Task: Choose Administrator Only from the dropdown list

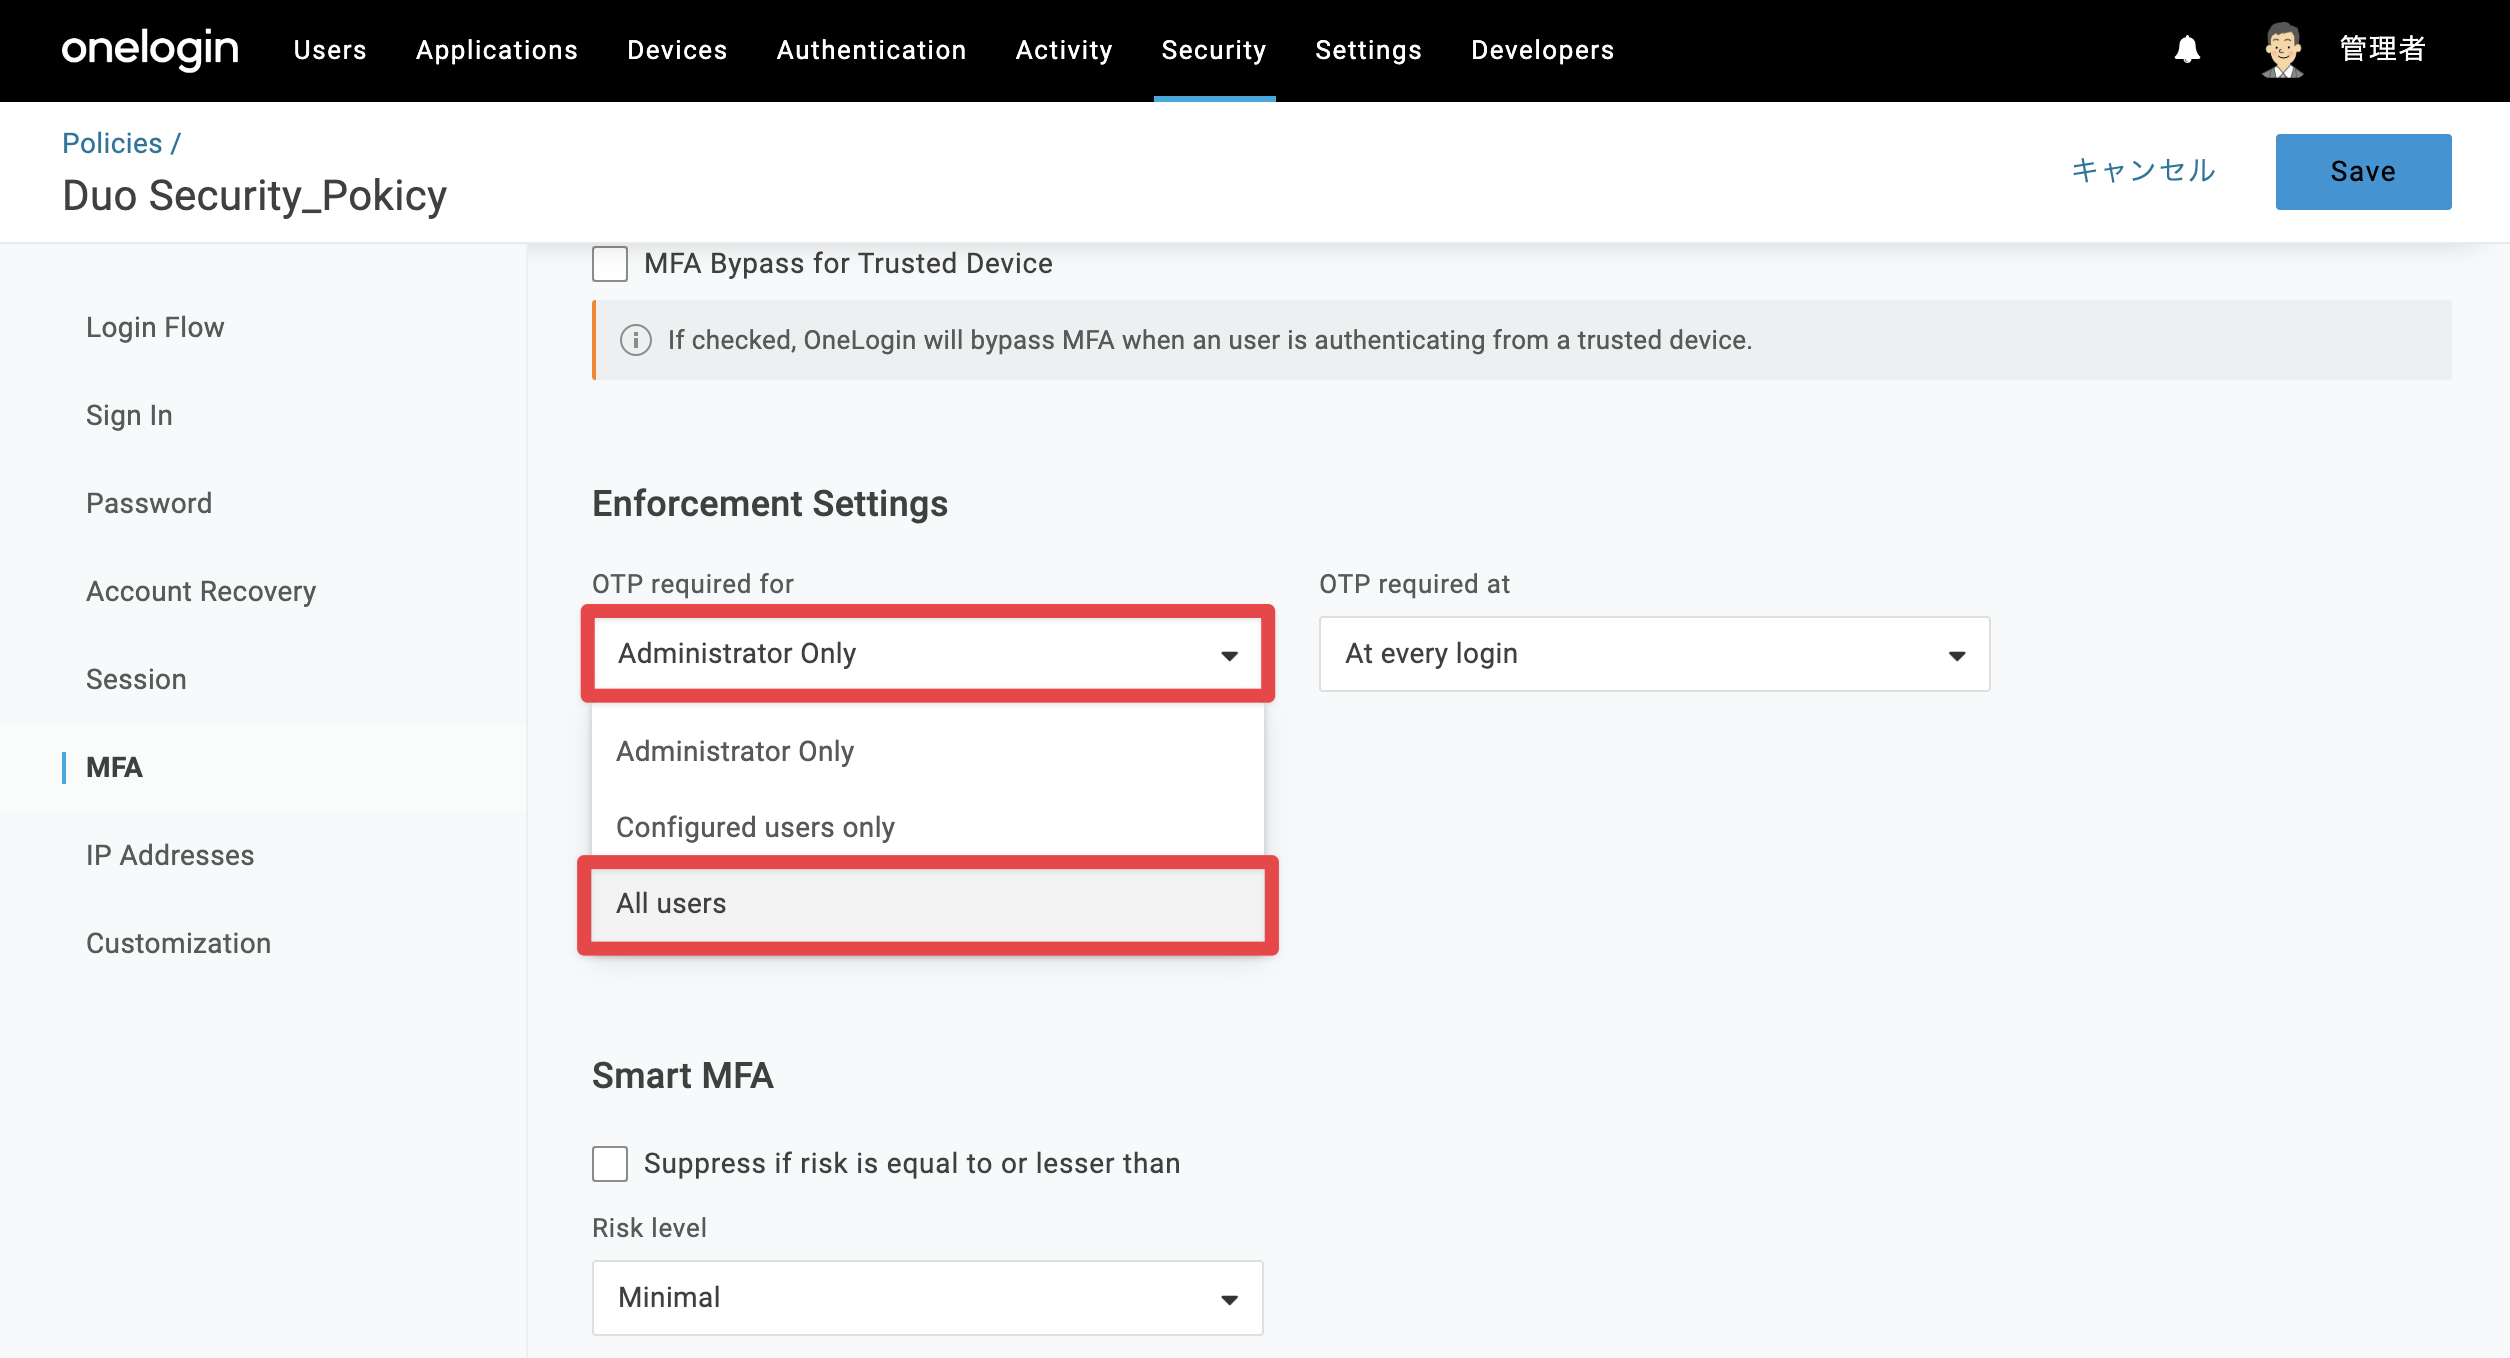Action: (x=928, y=751)
